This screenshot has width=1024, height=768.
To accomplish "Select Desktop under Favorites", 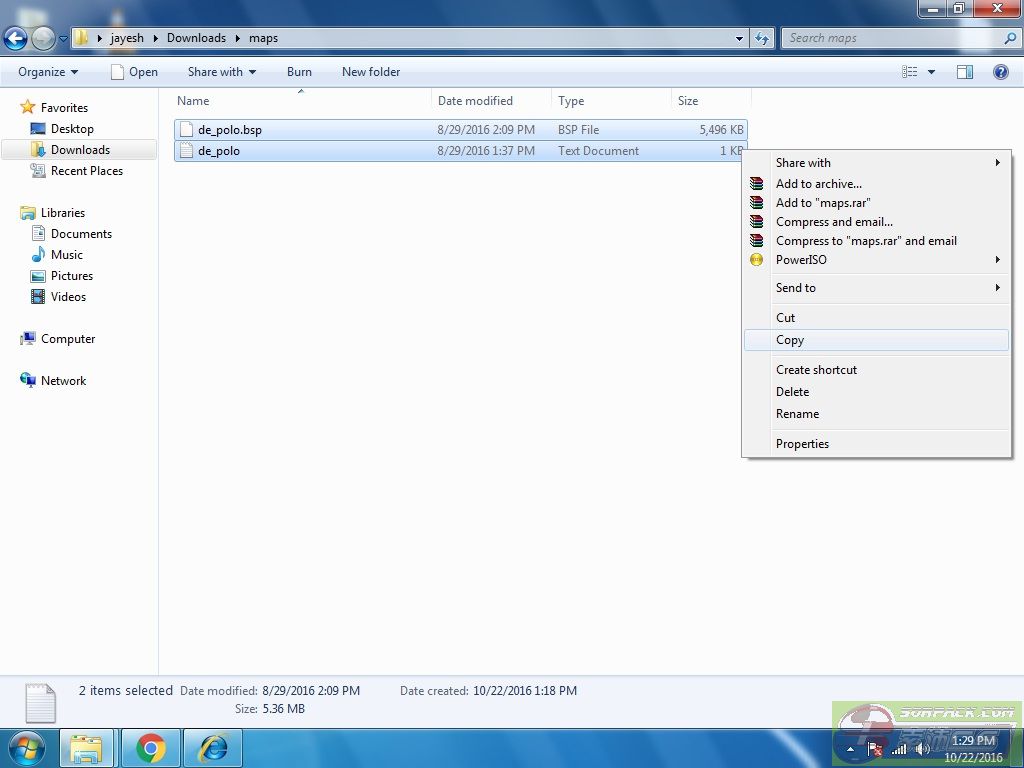I will click(x=72, y=129).
